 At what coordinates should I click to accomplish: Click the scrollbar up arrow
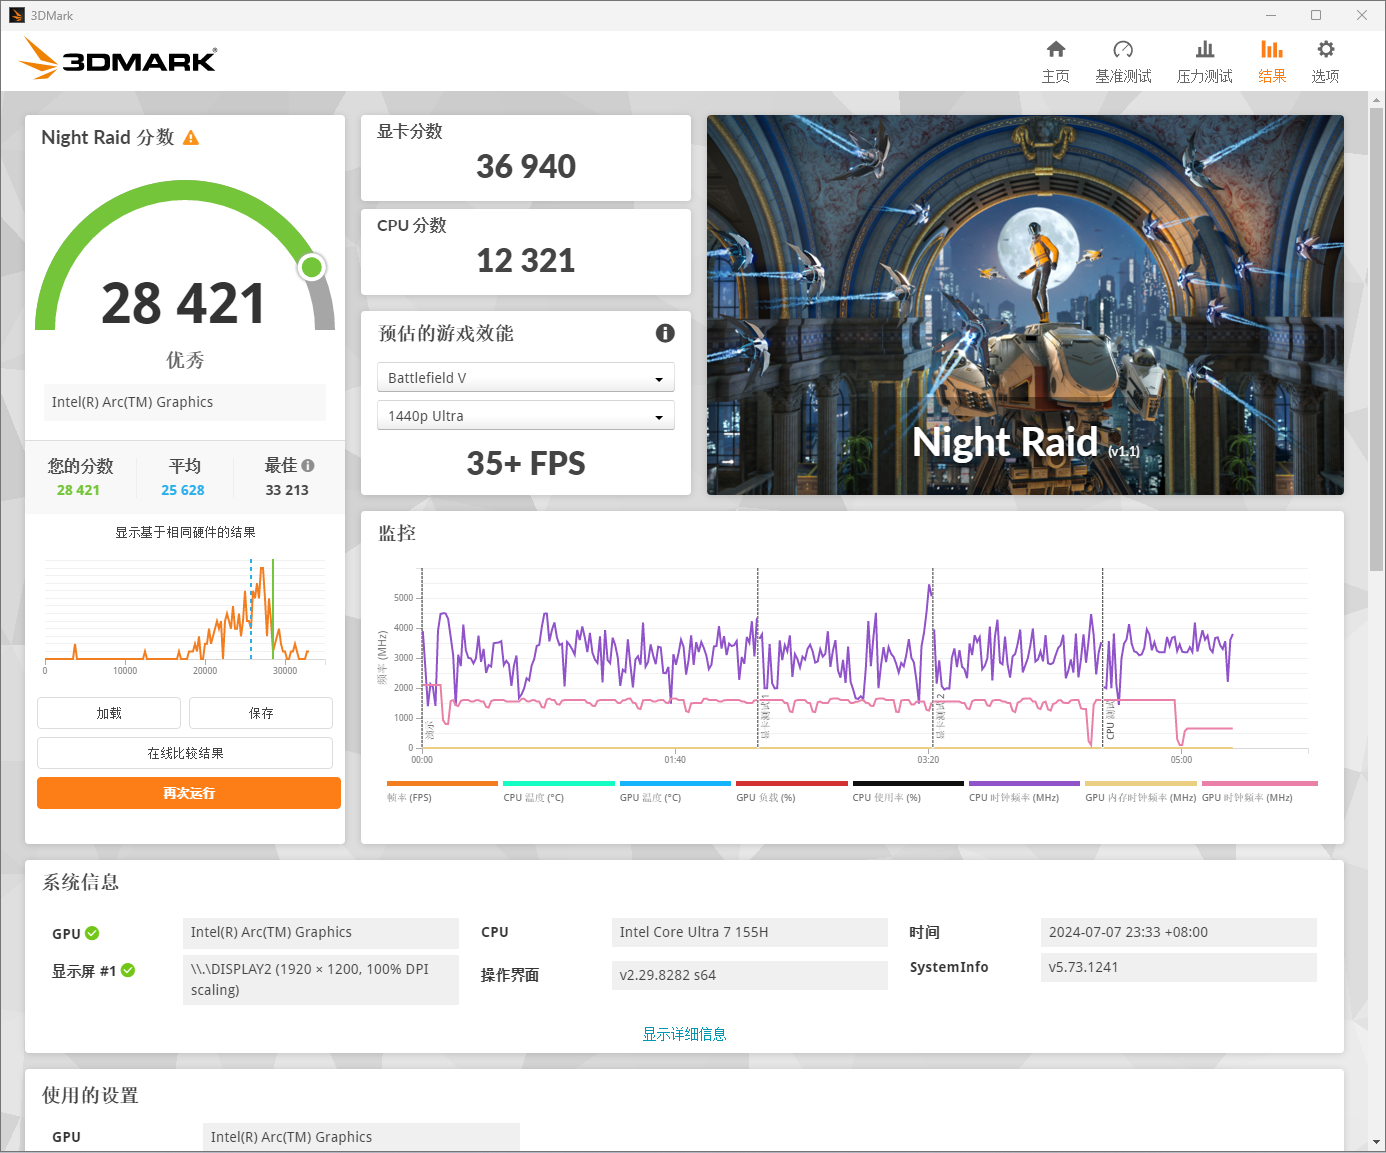(x=1377, y=100)
